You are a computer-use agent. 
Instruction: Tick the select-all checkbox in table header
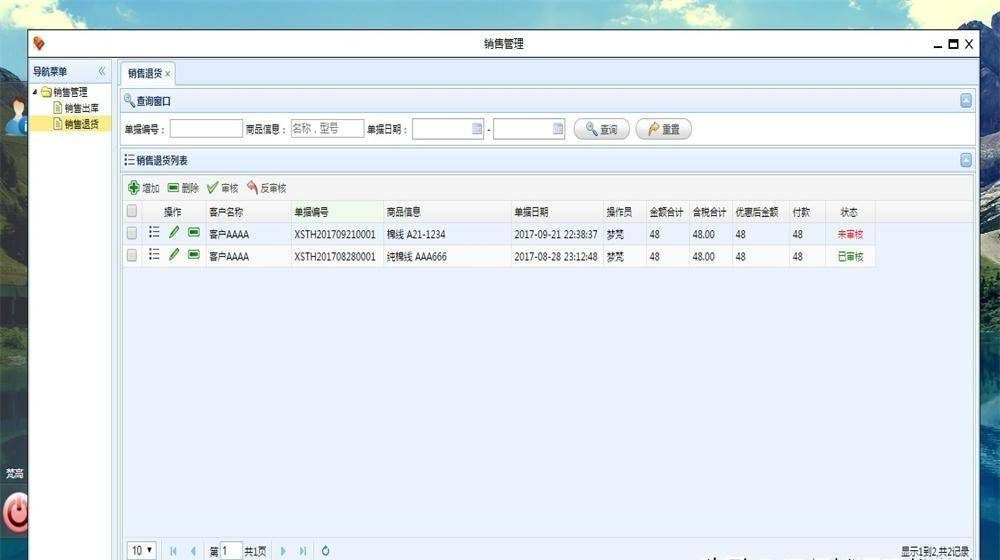pos(132,212)
